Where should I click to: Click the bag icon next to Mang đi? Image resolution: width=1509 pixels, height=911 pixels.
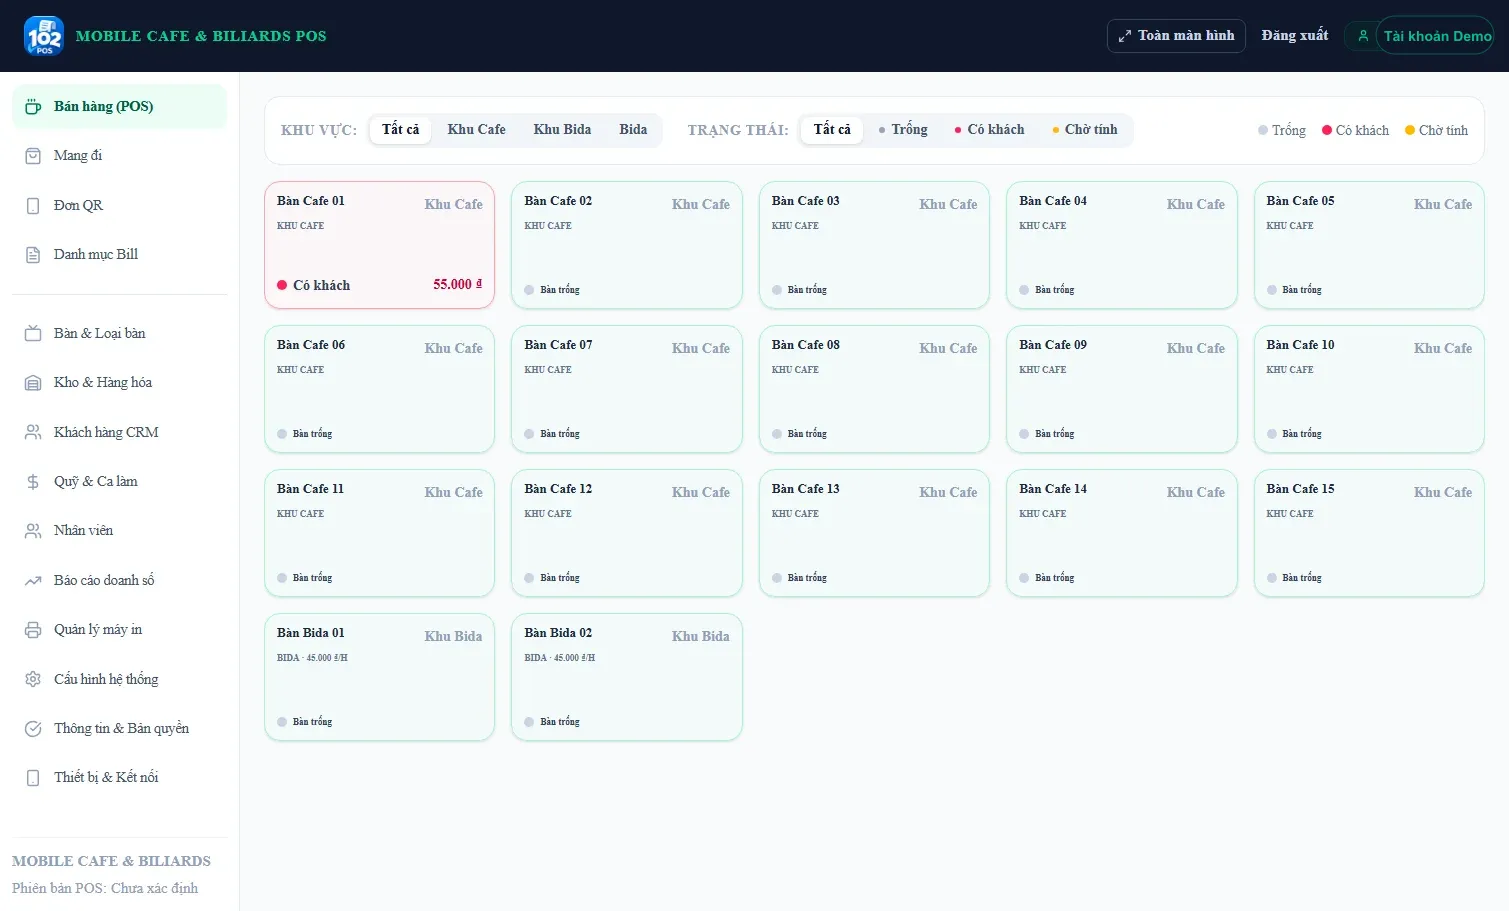pyautogui.click(x=33, y=156)
